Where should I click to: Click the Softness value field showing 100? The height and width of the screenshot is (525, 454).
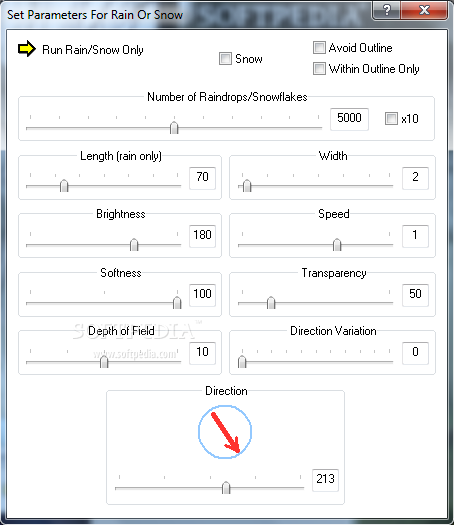[x=202, y=295]
